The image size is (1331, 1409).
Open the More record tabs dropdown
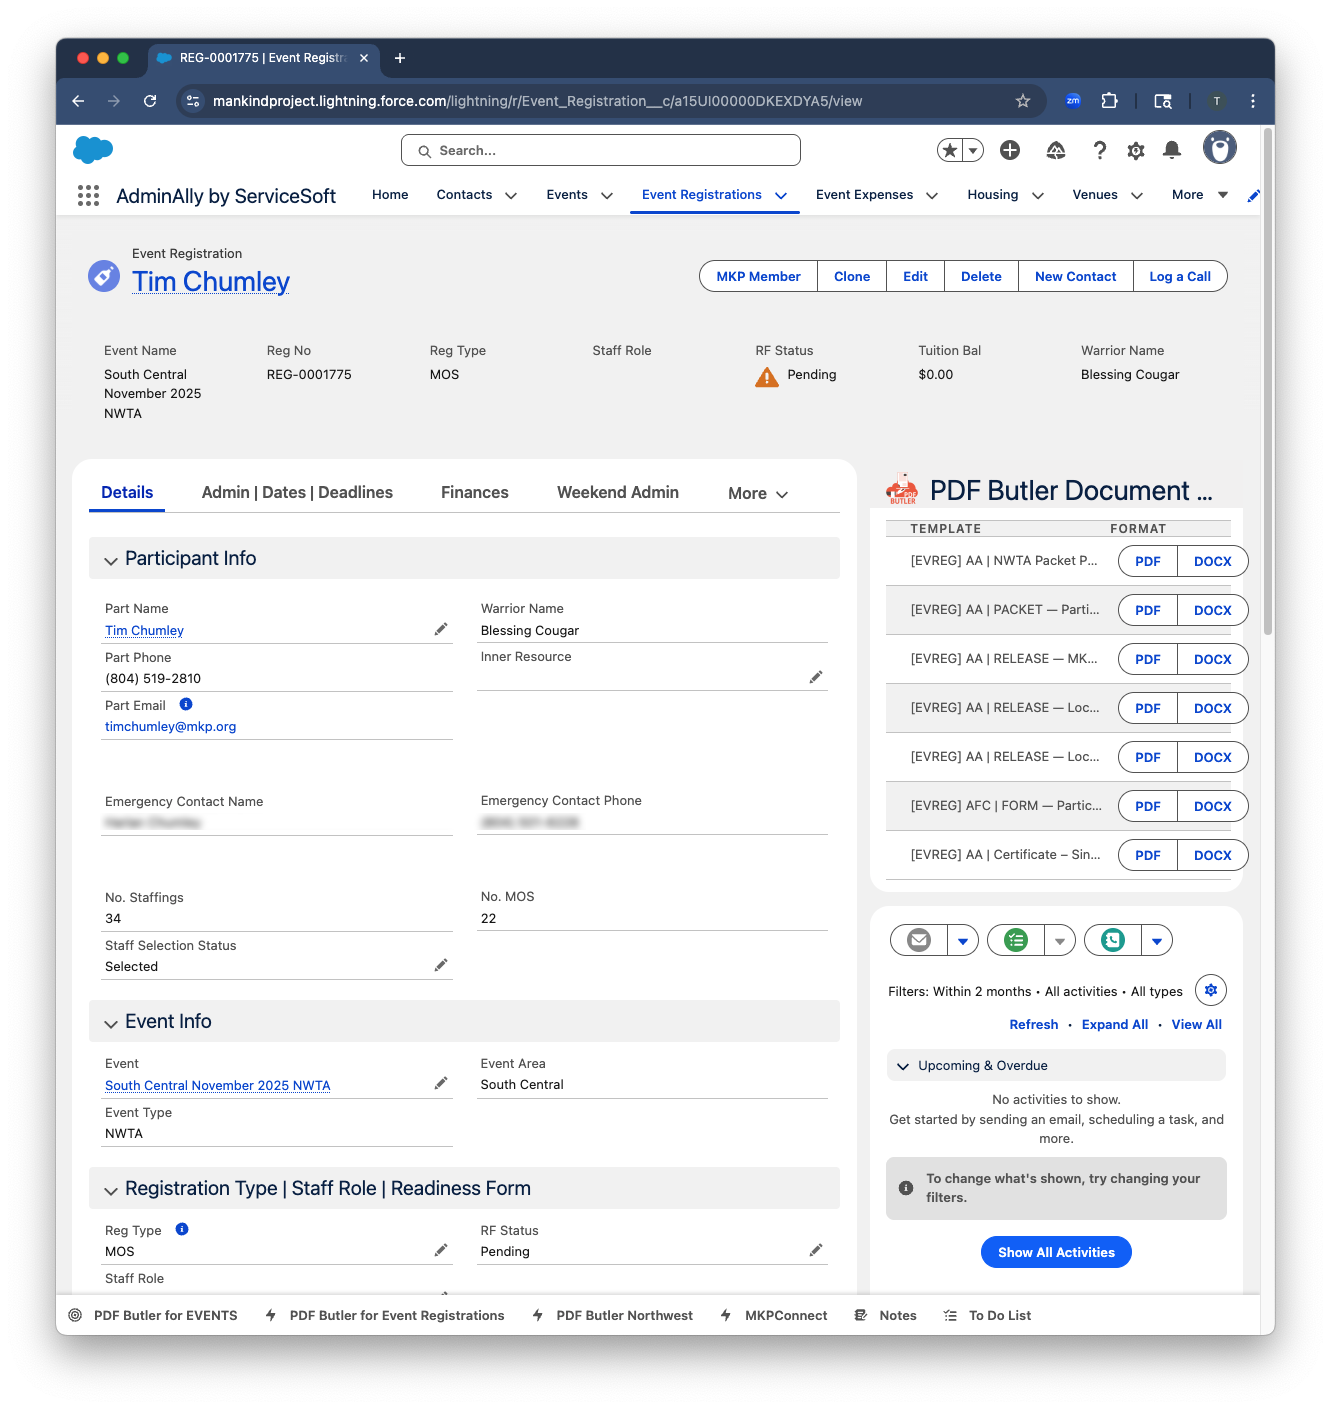[x=758, y=493]
